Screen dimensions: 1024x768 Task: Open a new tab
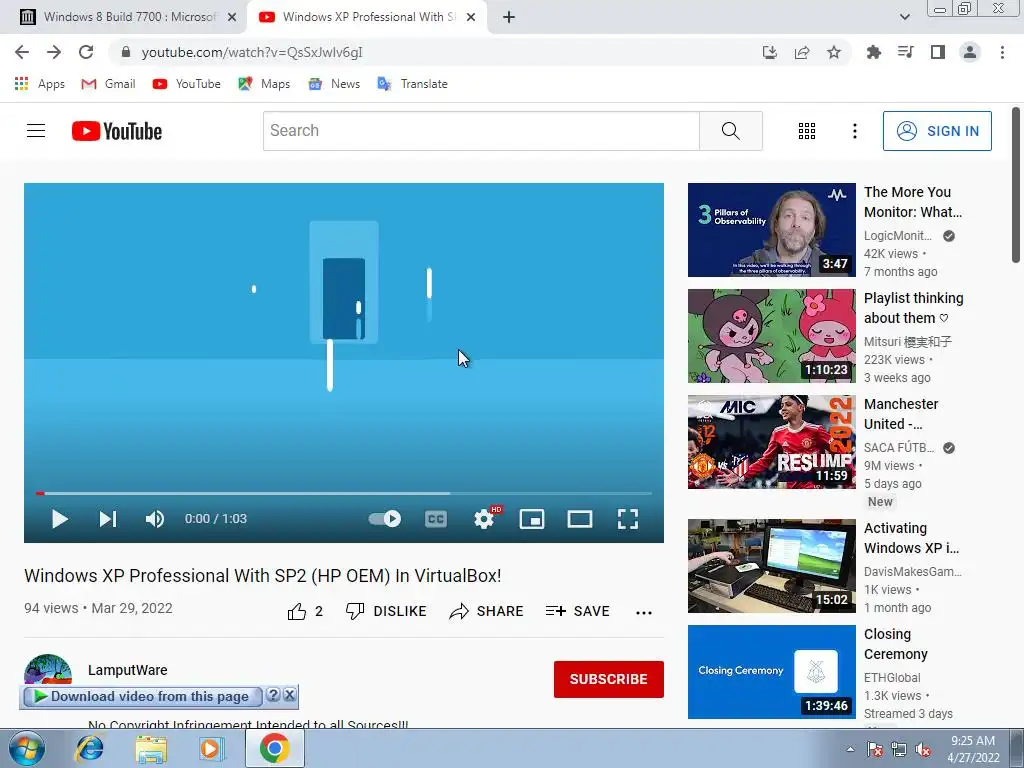[509, 17]
